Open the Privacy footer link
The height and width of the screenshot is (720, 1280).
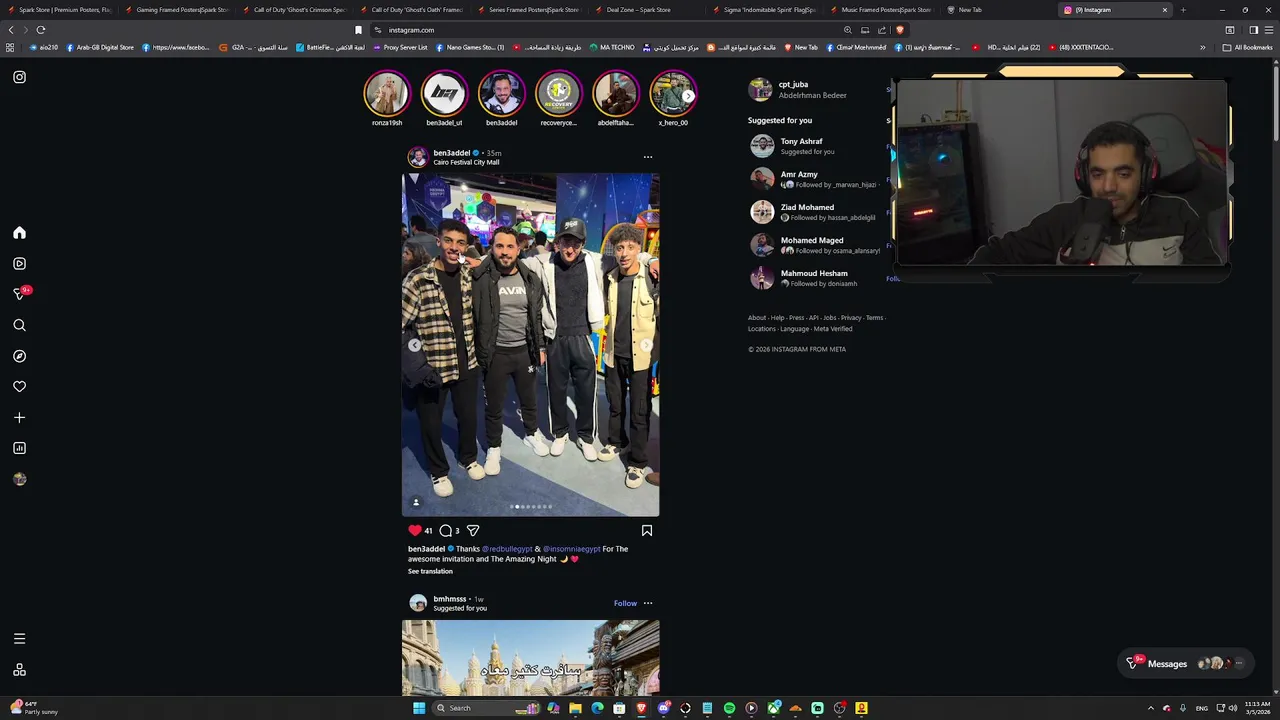[x=851, y=318]
